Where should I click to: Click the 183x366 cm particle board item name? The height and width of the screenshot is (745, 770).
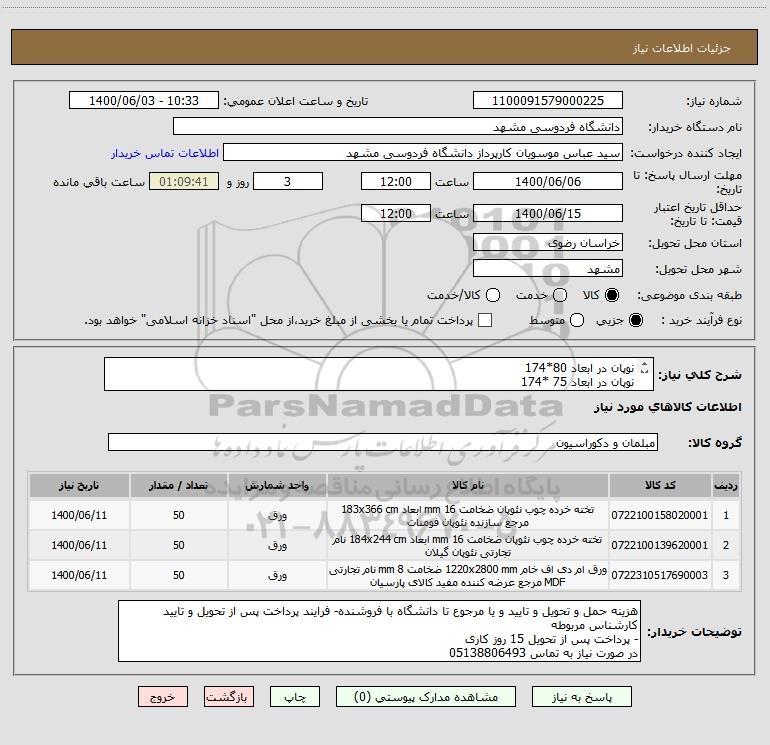coord(468,516)
